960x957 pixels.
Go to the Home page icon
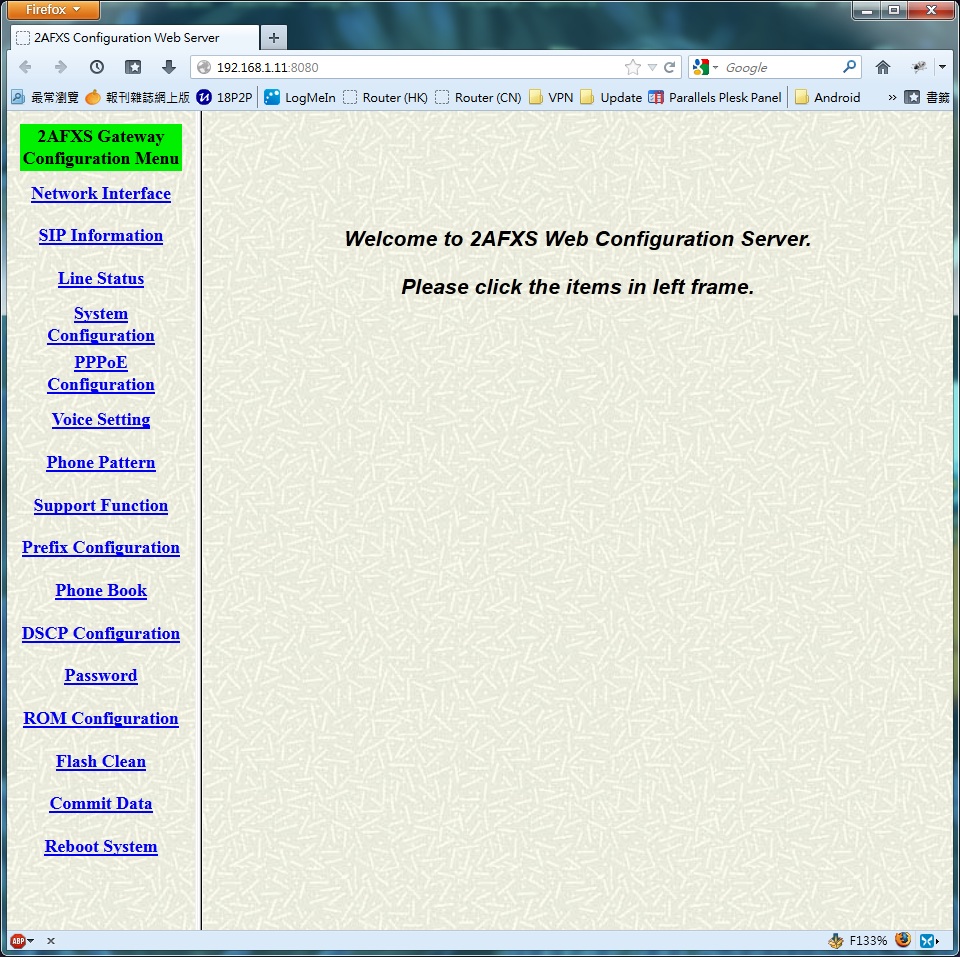tap(882, 67)
